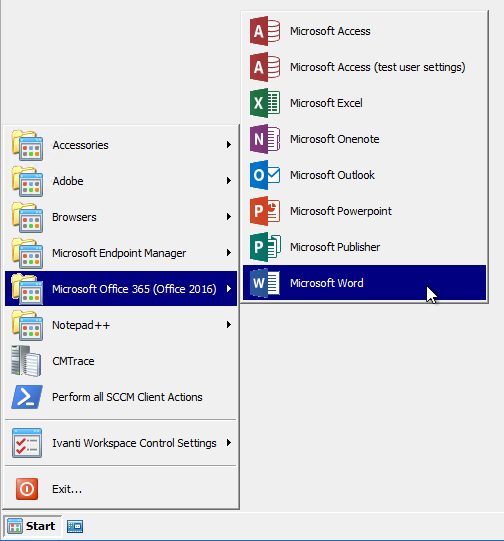Expand the Browsers submenu arrow
504x541 pixels.
[229, 216]
